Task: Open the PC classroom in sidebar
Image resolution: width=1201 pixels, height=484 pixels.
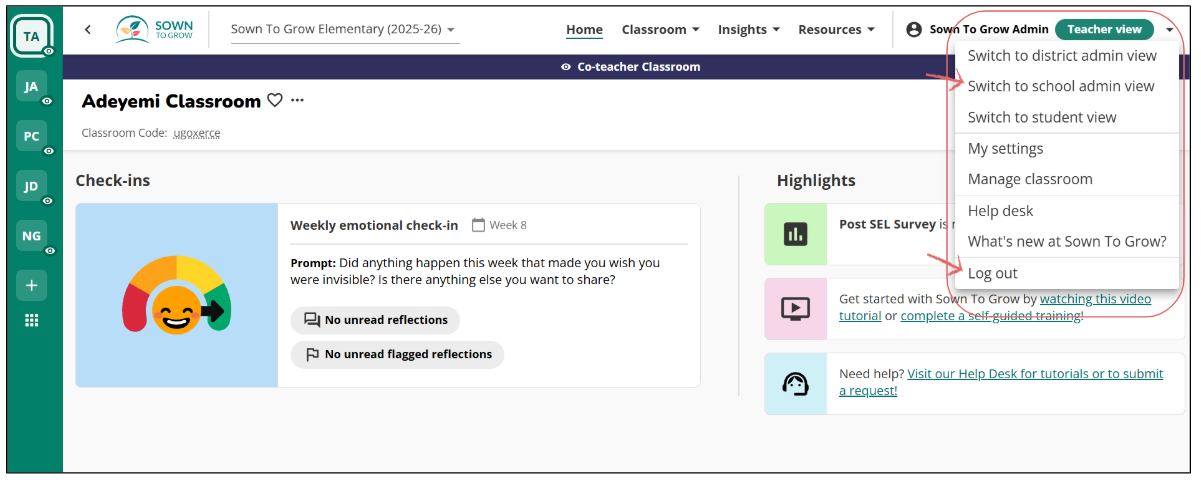Action: click(x=32, y=136)
